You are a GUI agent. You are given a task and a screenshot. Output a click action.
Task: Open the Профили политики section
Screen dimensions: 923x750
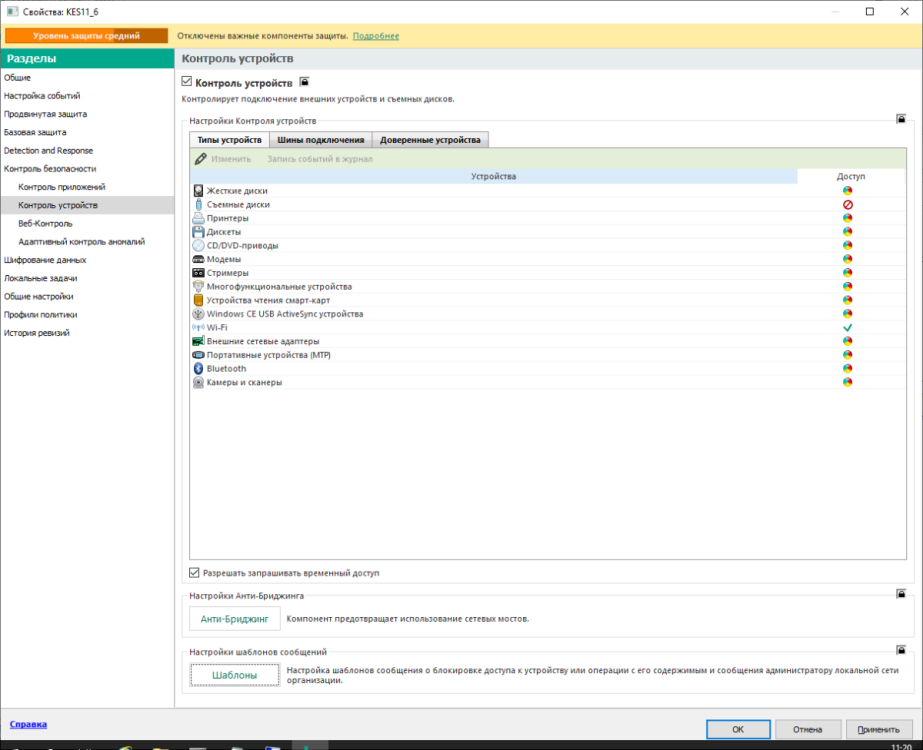(x=41, y=315)
